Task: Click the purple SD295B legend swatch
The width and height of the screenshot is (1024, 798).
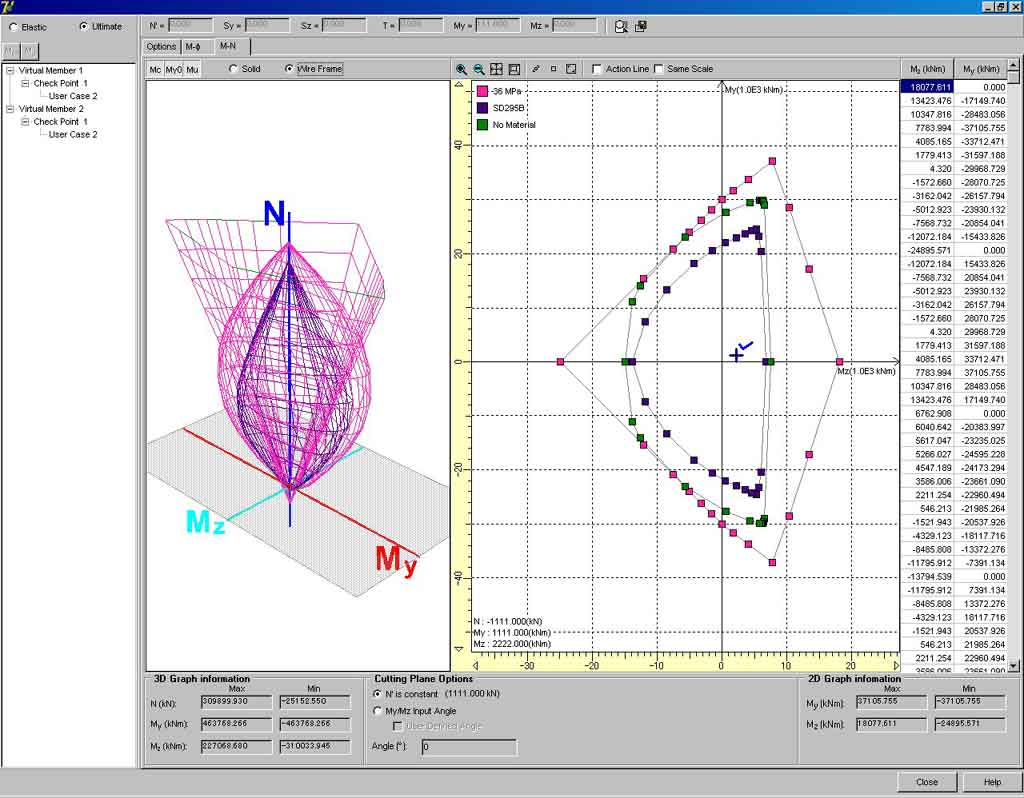Action: coord(483,108)
